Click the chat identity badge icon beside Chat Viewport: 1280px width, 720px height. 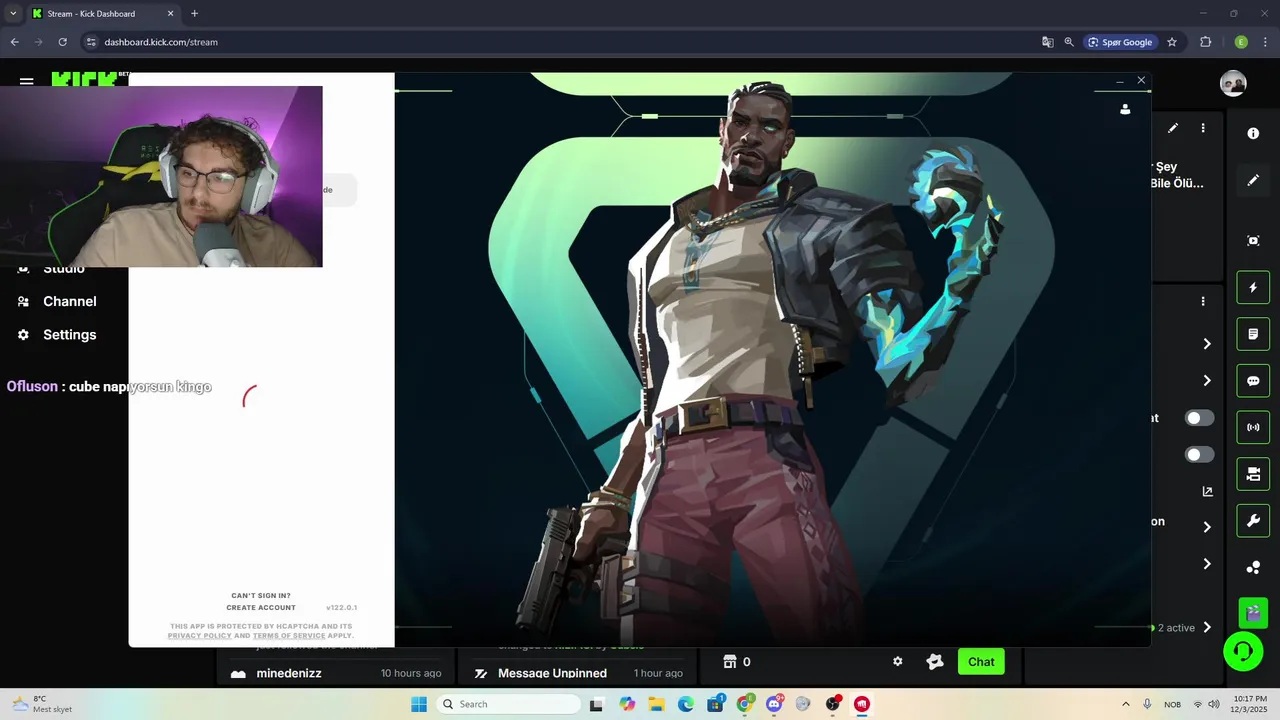coord(935,662)
